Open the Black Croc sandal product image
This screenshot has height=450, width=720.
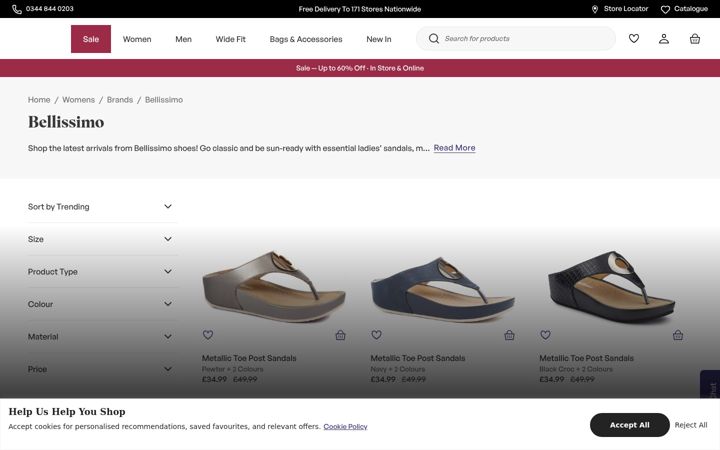[x=612, y=286]
